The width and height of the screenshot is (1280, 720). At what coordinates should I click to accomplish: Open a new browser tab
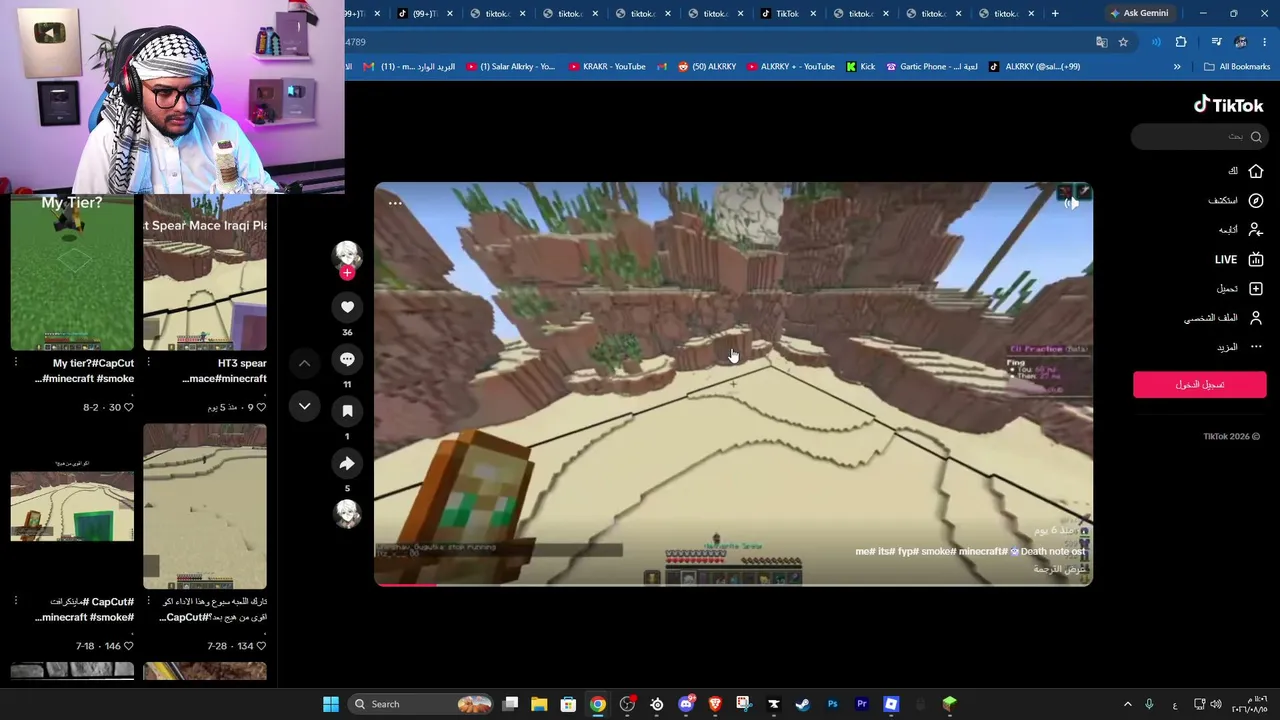[1055, 13]
